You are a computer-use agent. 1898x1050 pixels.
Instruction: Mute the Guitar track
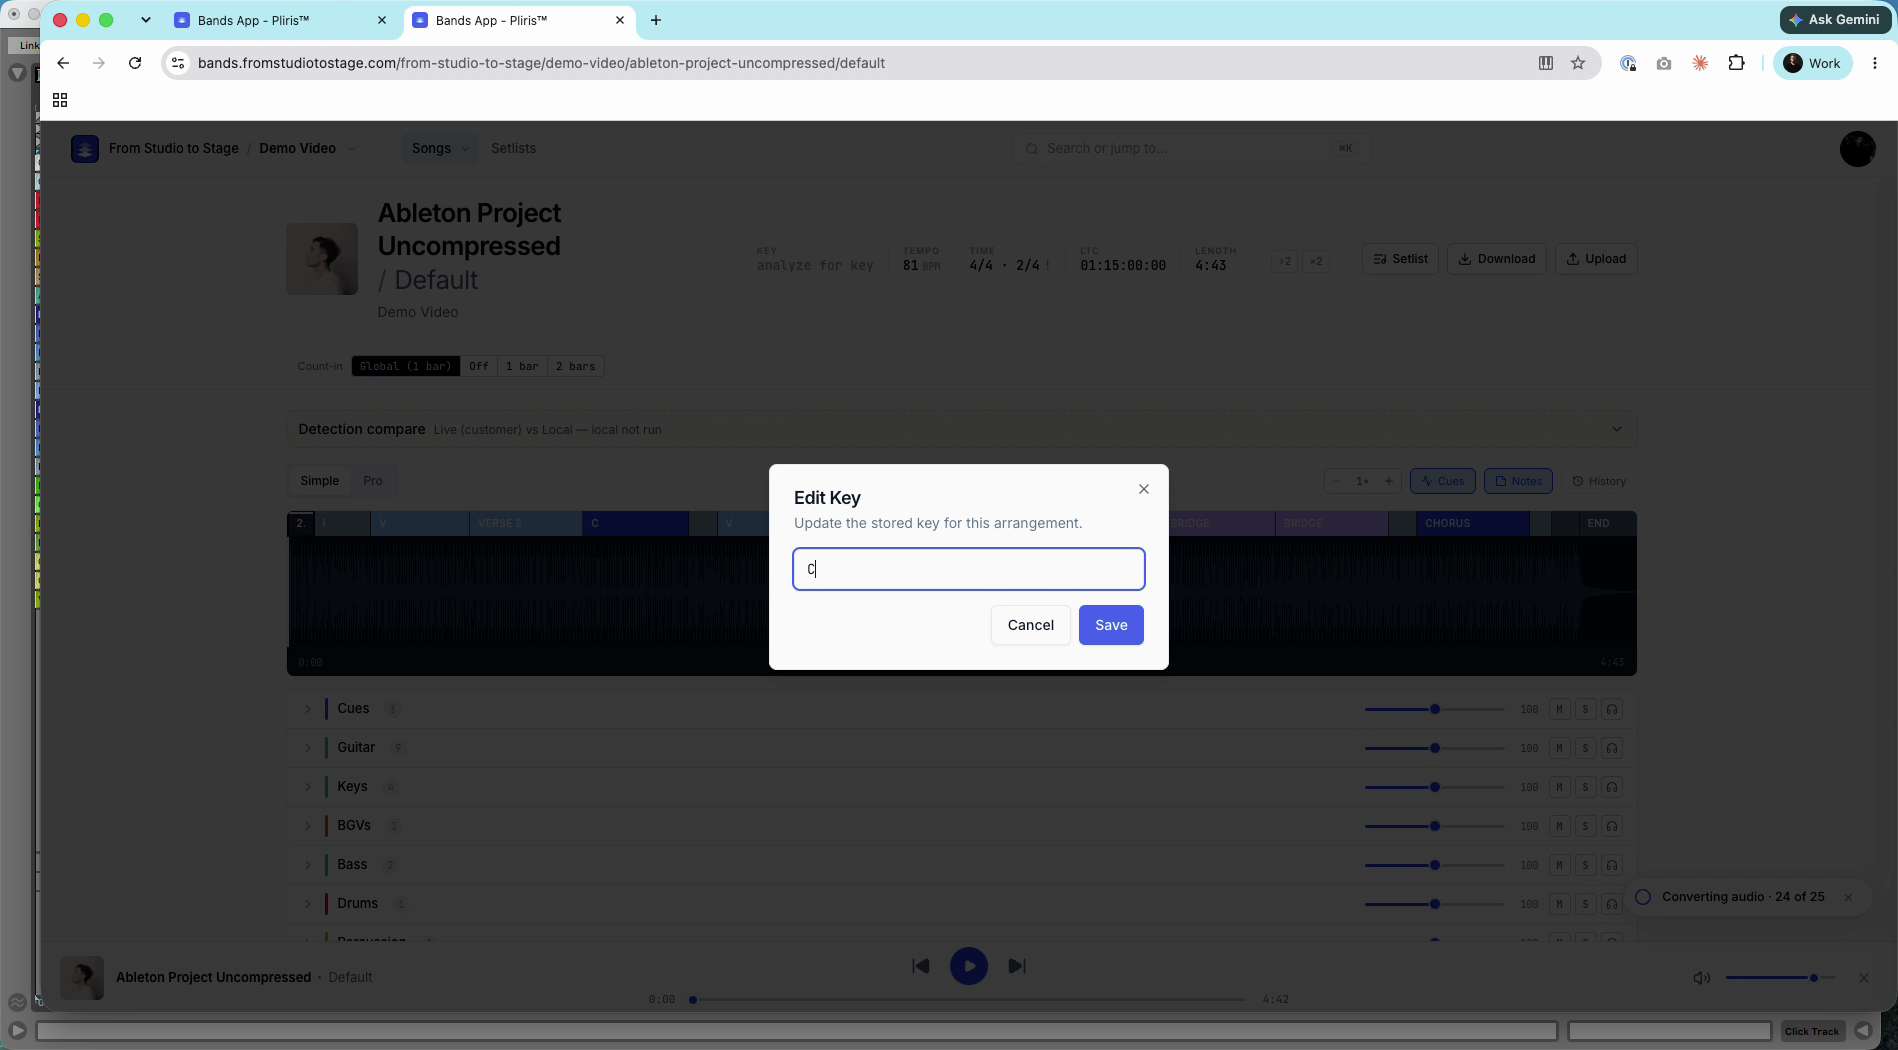1559,748
